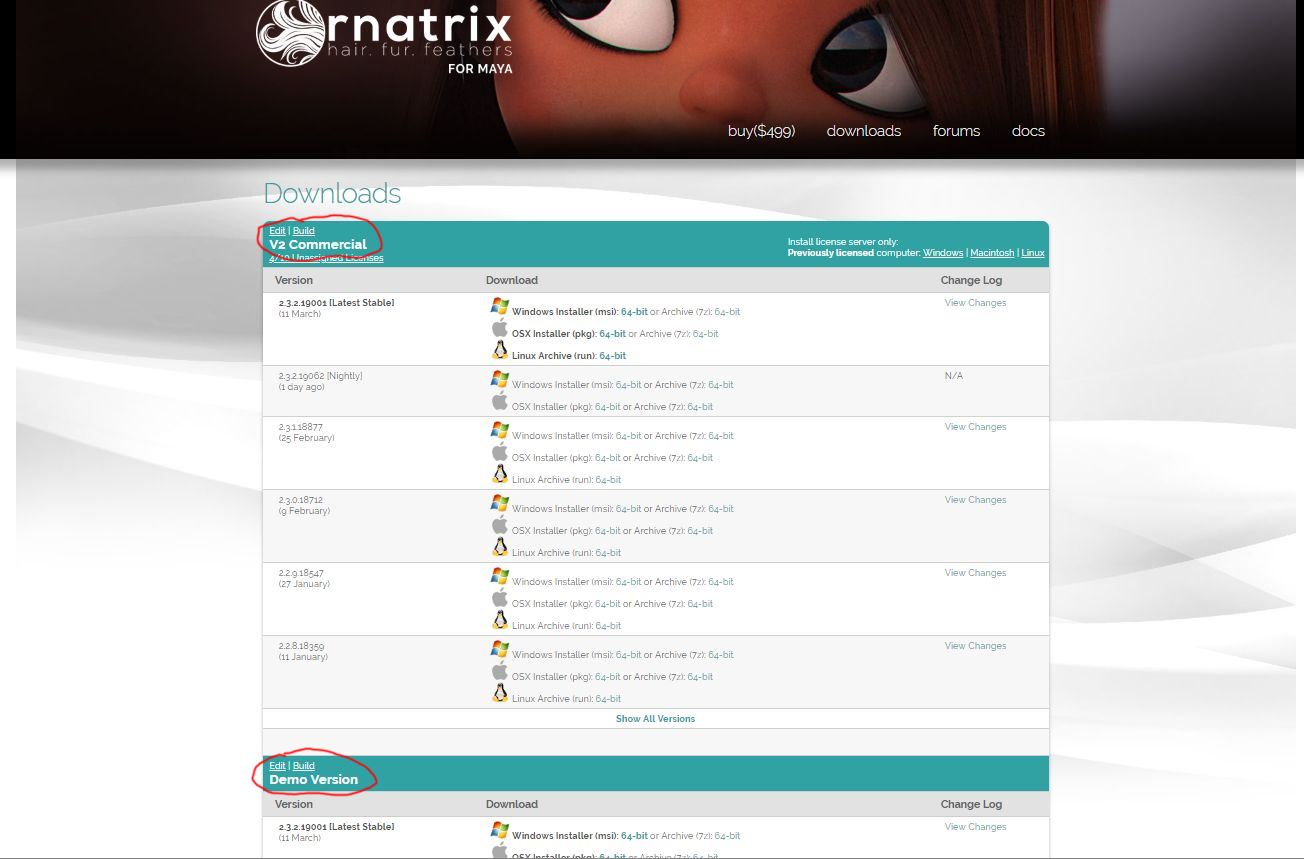Click Apple icon for version 2.2.9.18547
Viewport: 1304px width, 859px height.
tap(500, 598)
